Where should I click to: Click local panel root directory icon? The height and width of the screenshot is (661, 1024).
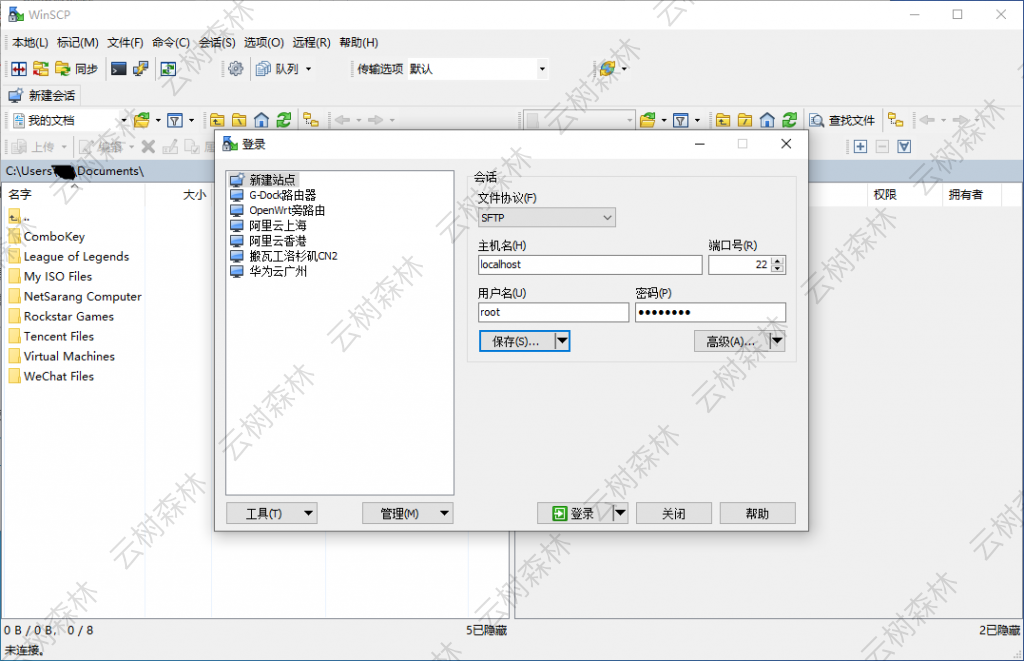(x=239, y=120)
